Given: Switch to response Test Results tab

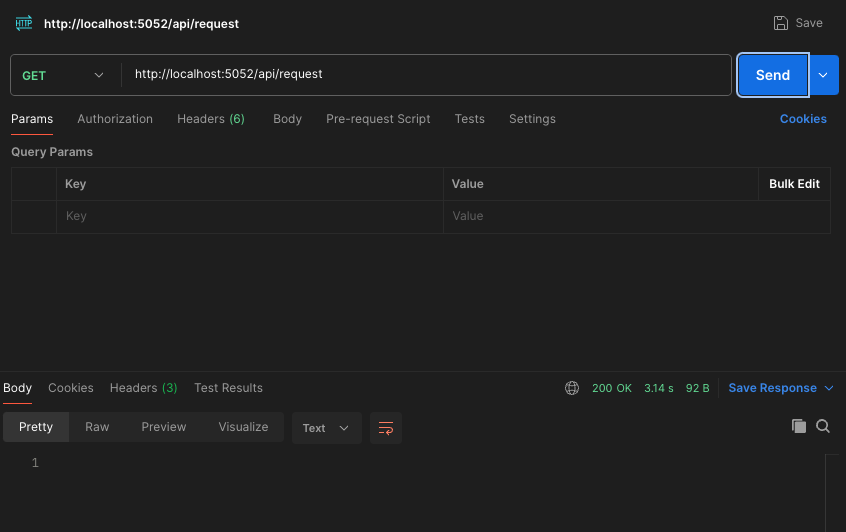Looking at the screenshot, I should 228,388.
